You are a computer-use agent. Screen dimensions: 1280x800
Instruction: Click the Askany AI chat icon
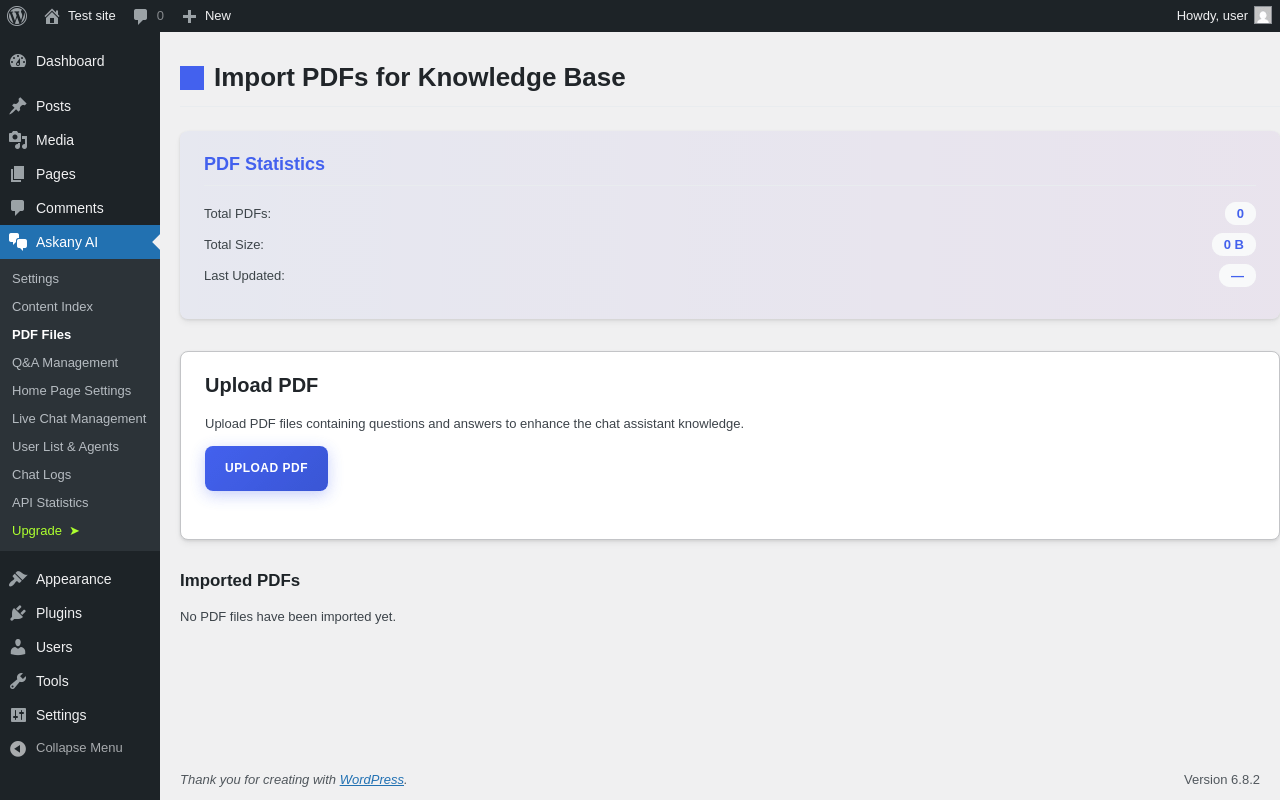(x=18, y=242)
